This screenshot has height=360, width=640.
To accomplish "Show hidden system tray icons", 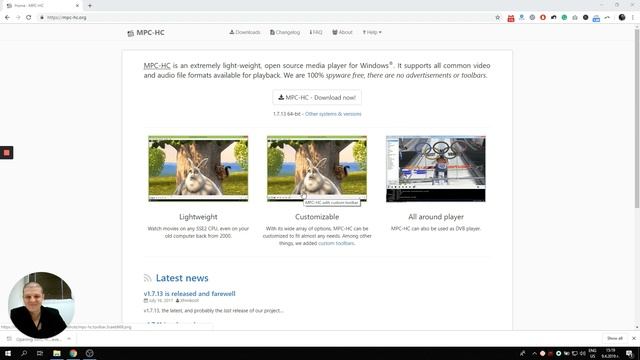I will (x=534, y=353).
